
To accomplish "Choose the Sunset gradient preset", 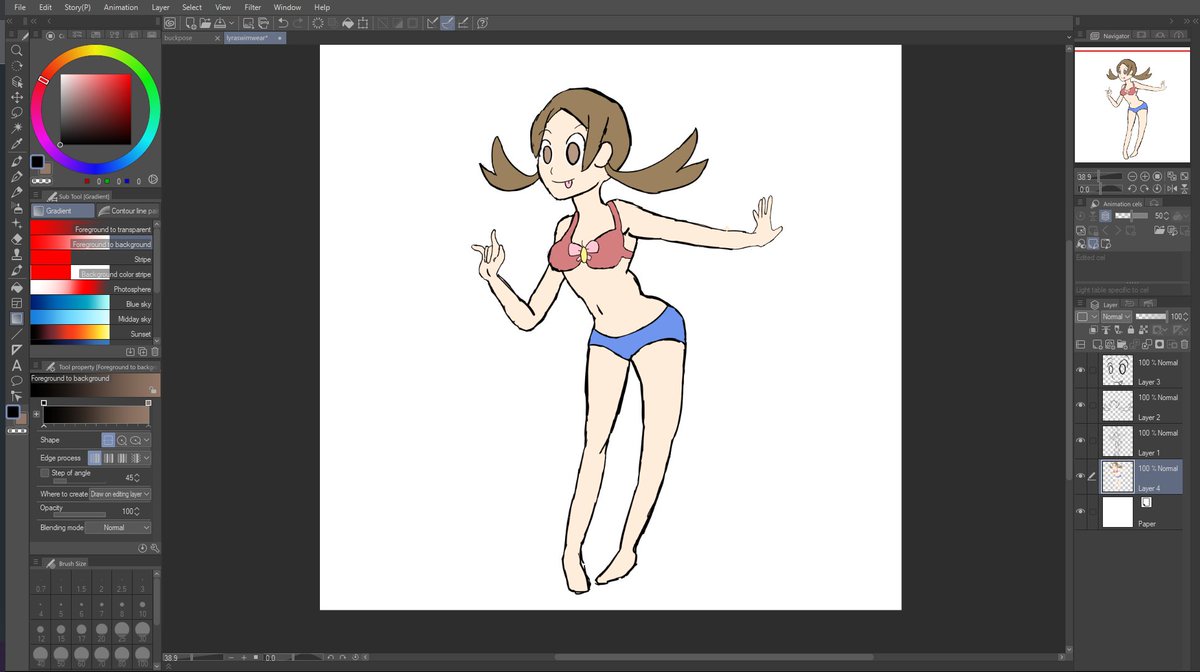I will pyautogui.click(x=91, y=334).
